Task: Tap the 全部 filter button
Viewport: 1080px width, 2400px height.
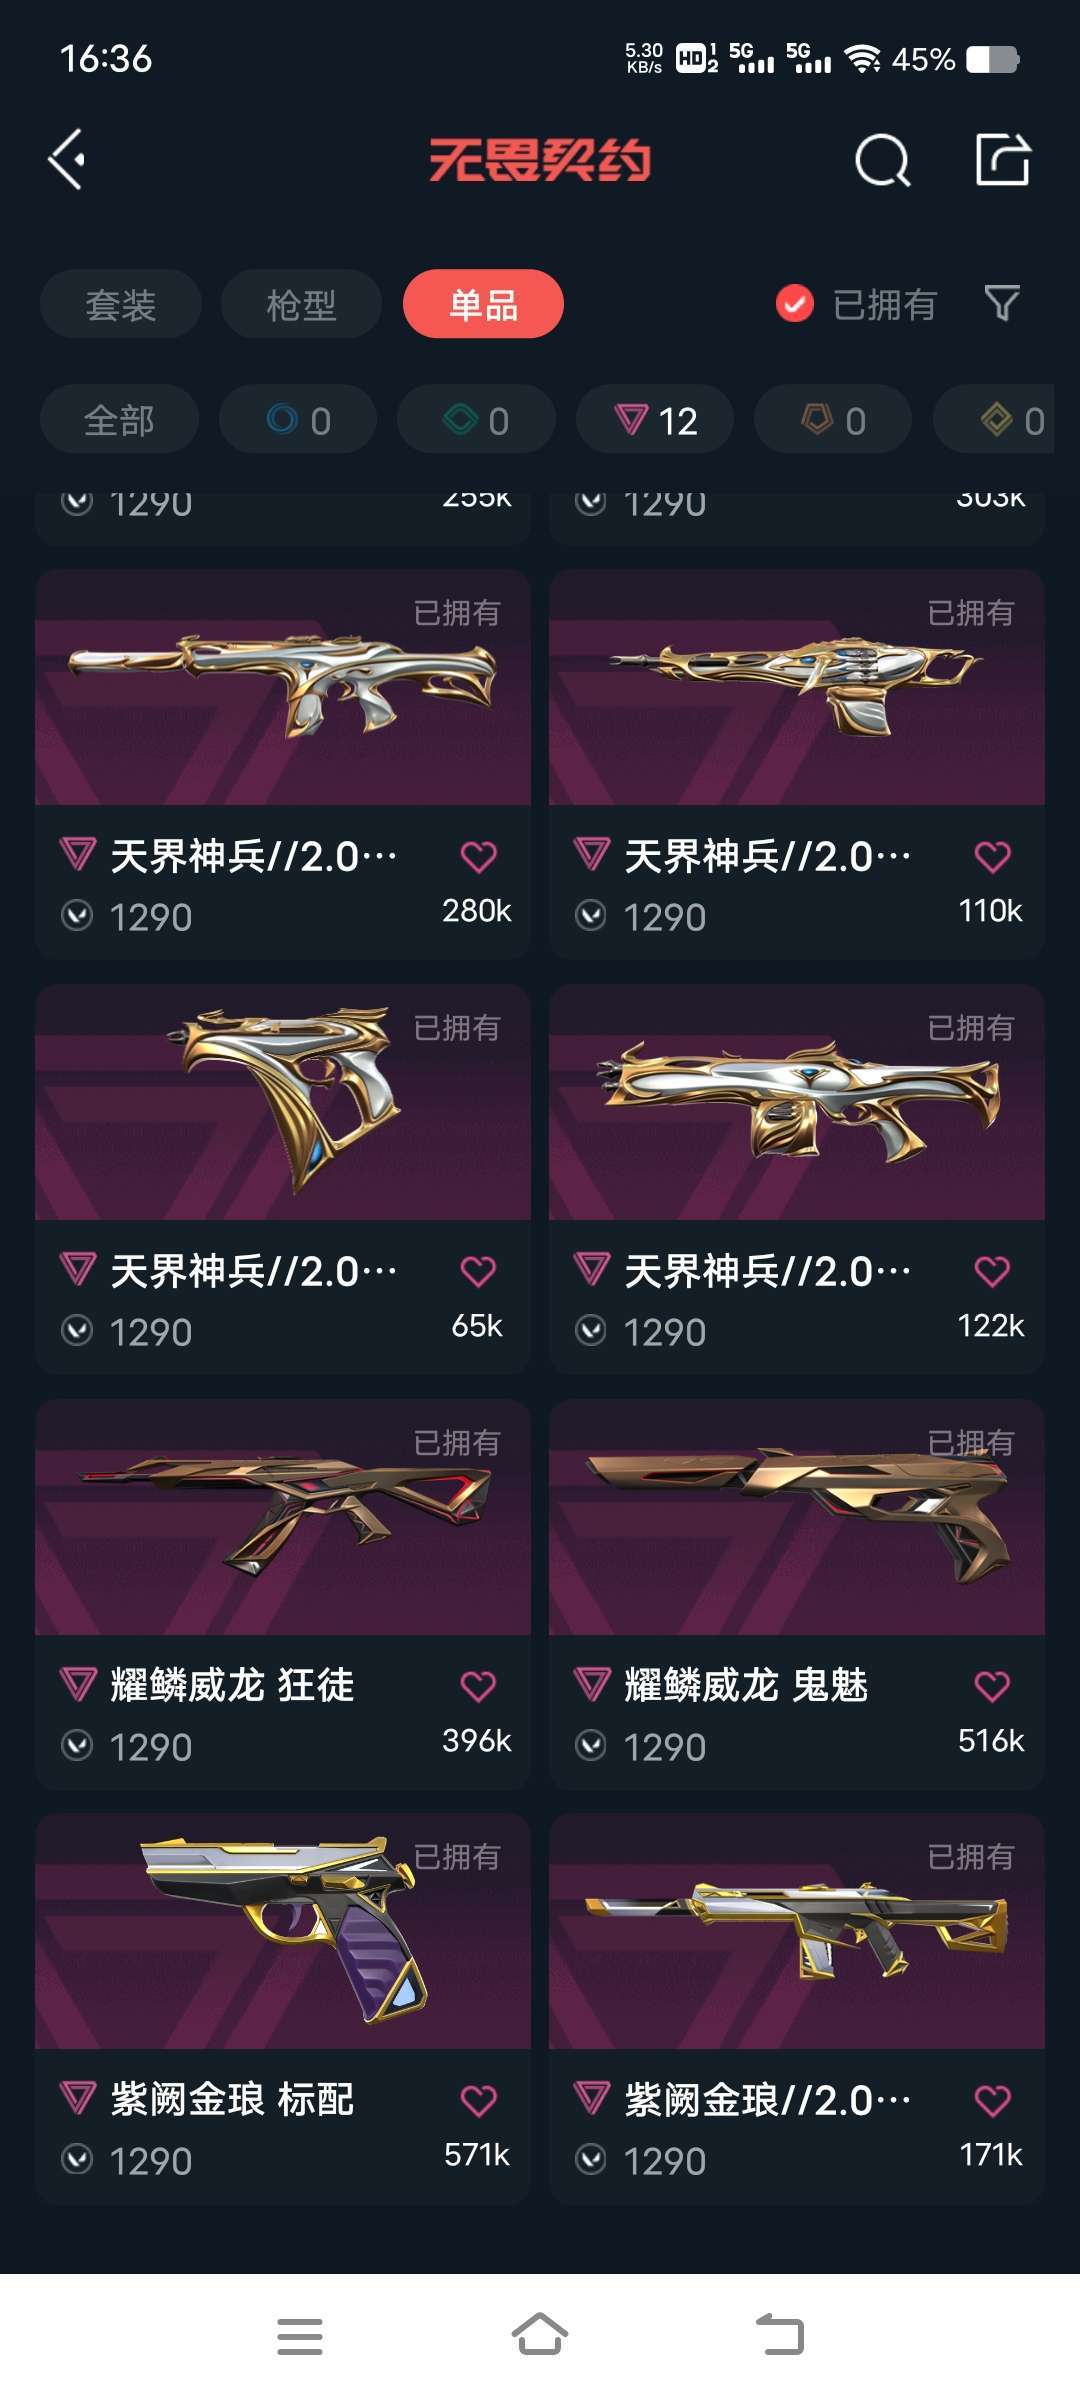Action: click(119, 419)
